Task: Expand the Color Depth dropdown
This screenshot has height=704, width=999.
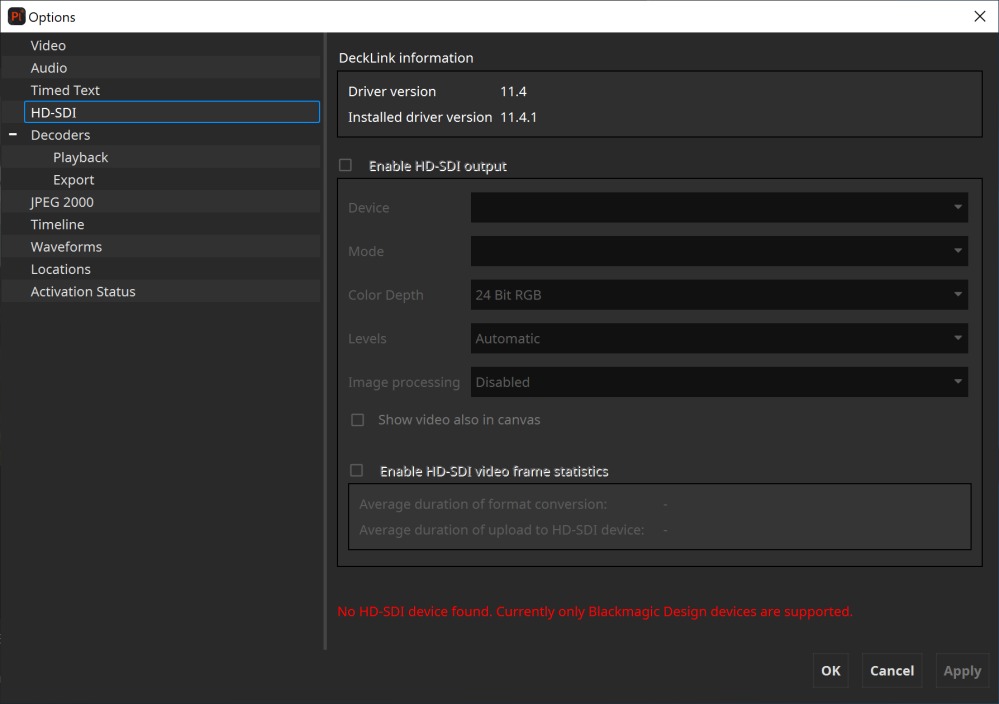Action: [718, 295]
